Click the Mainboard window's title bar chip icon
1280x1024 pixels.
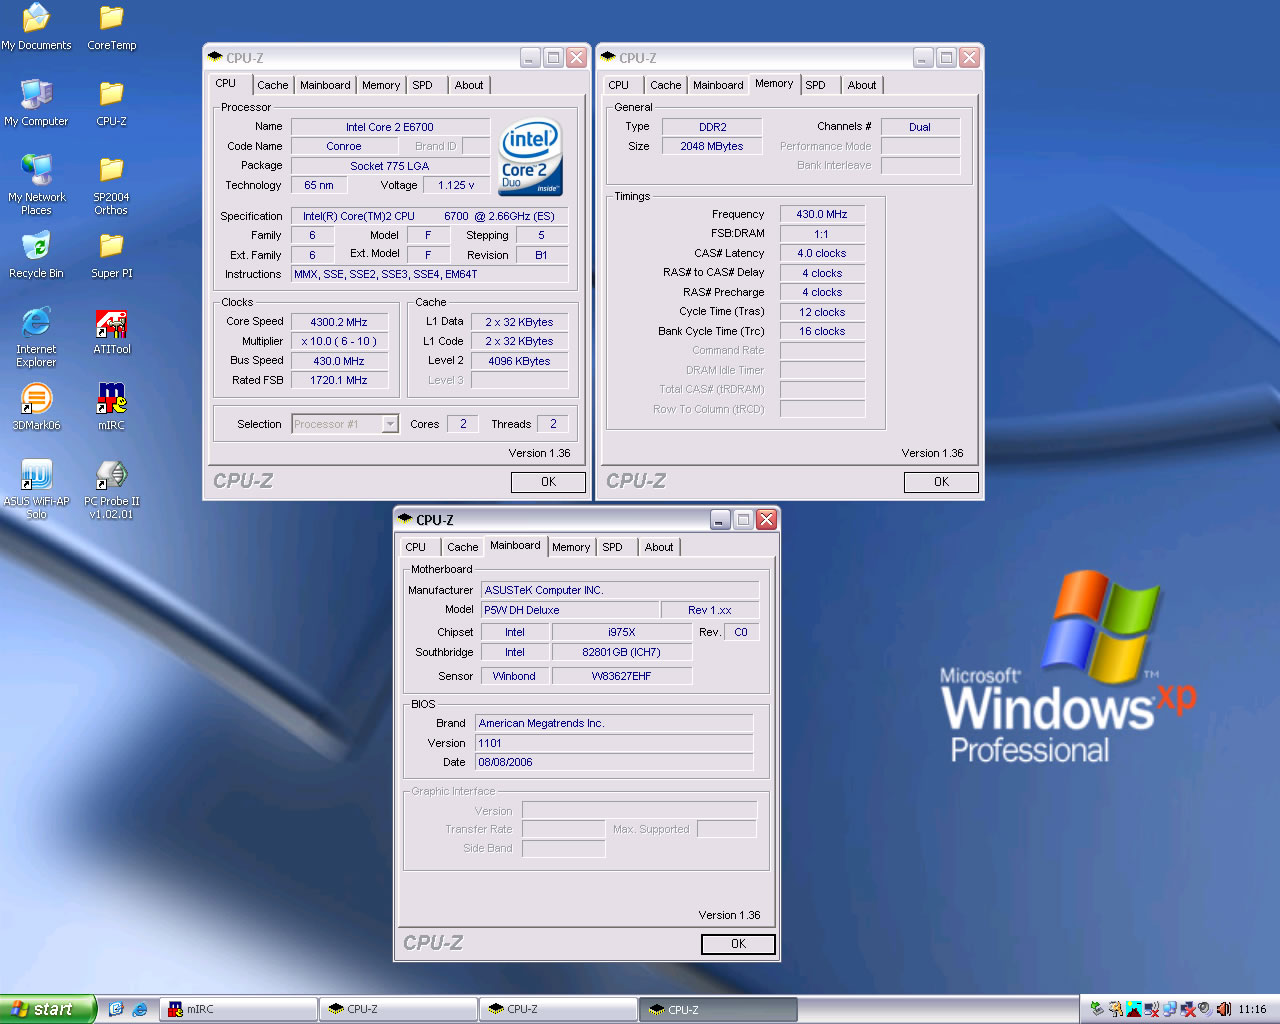405,519
